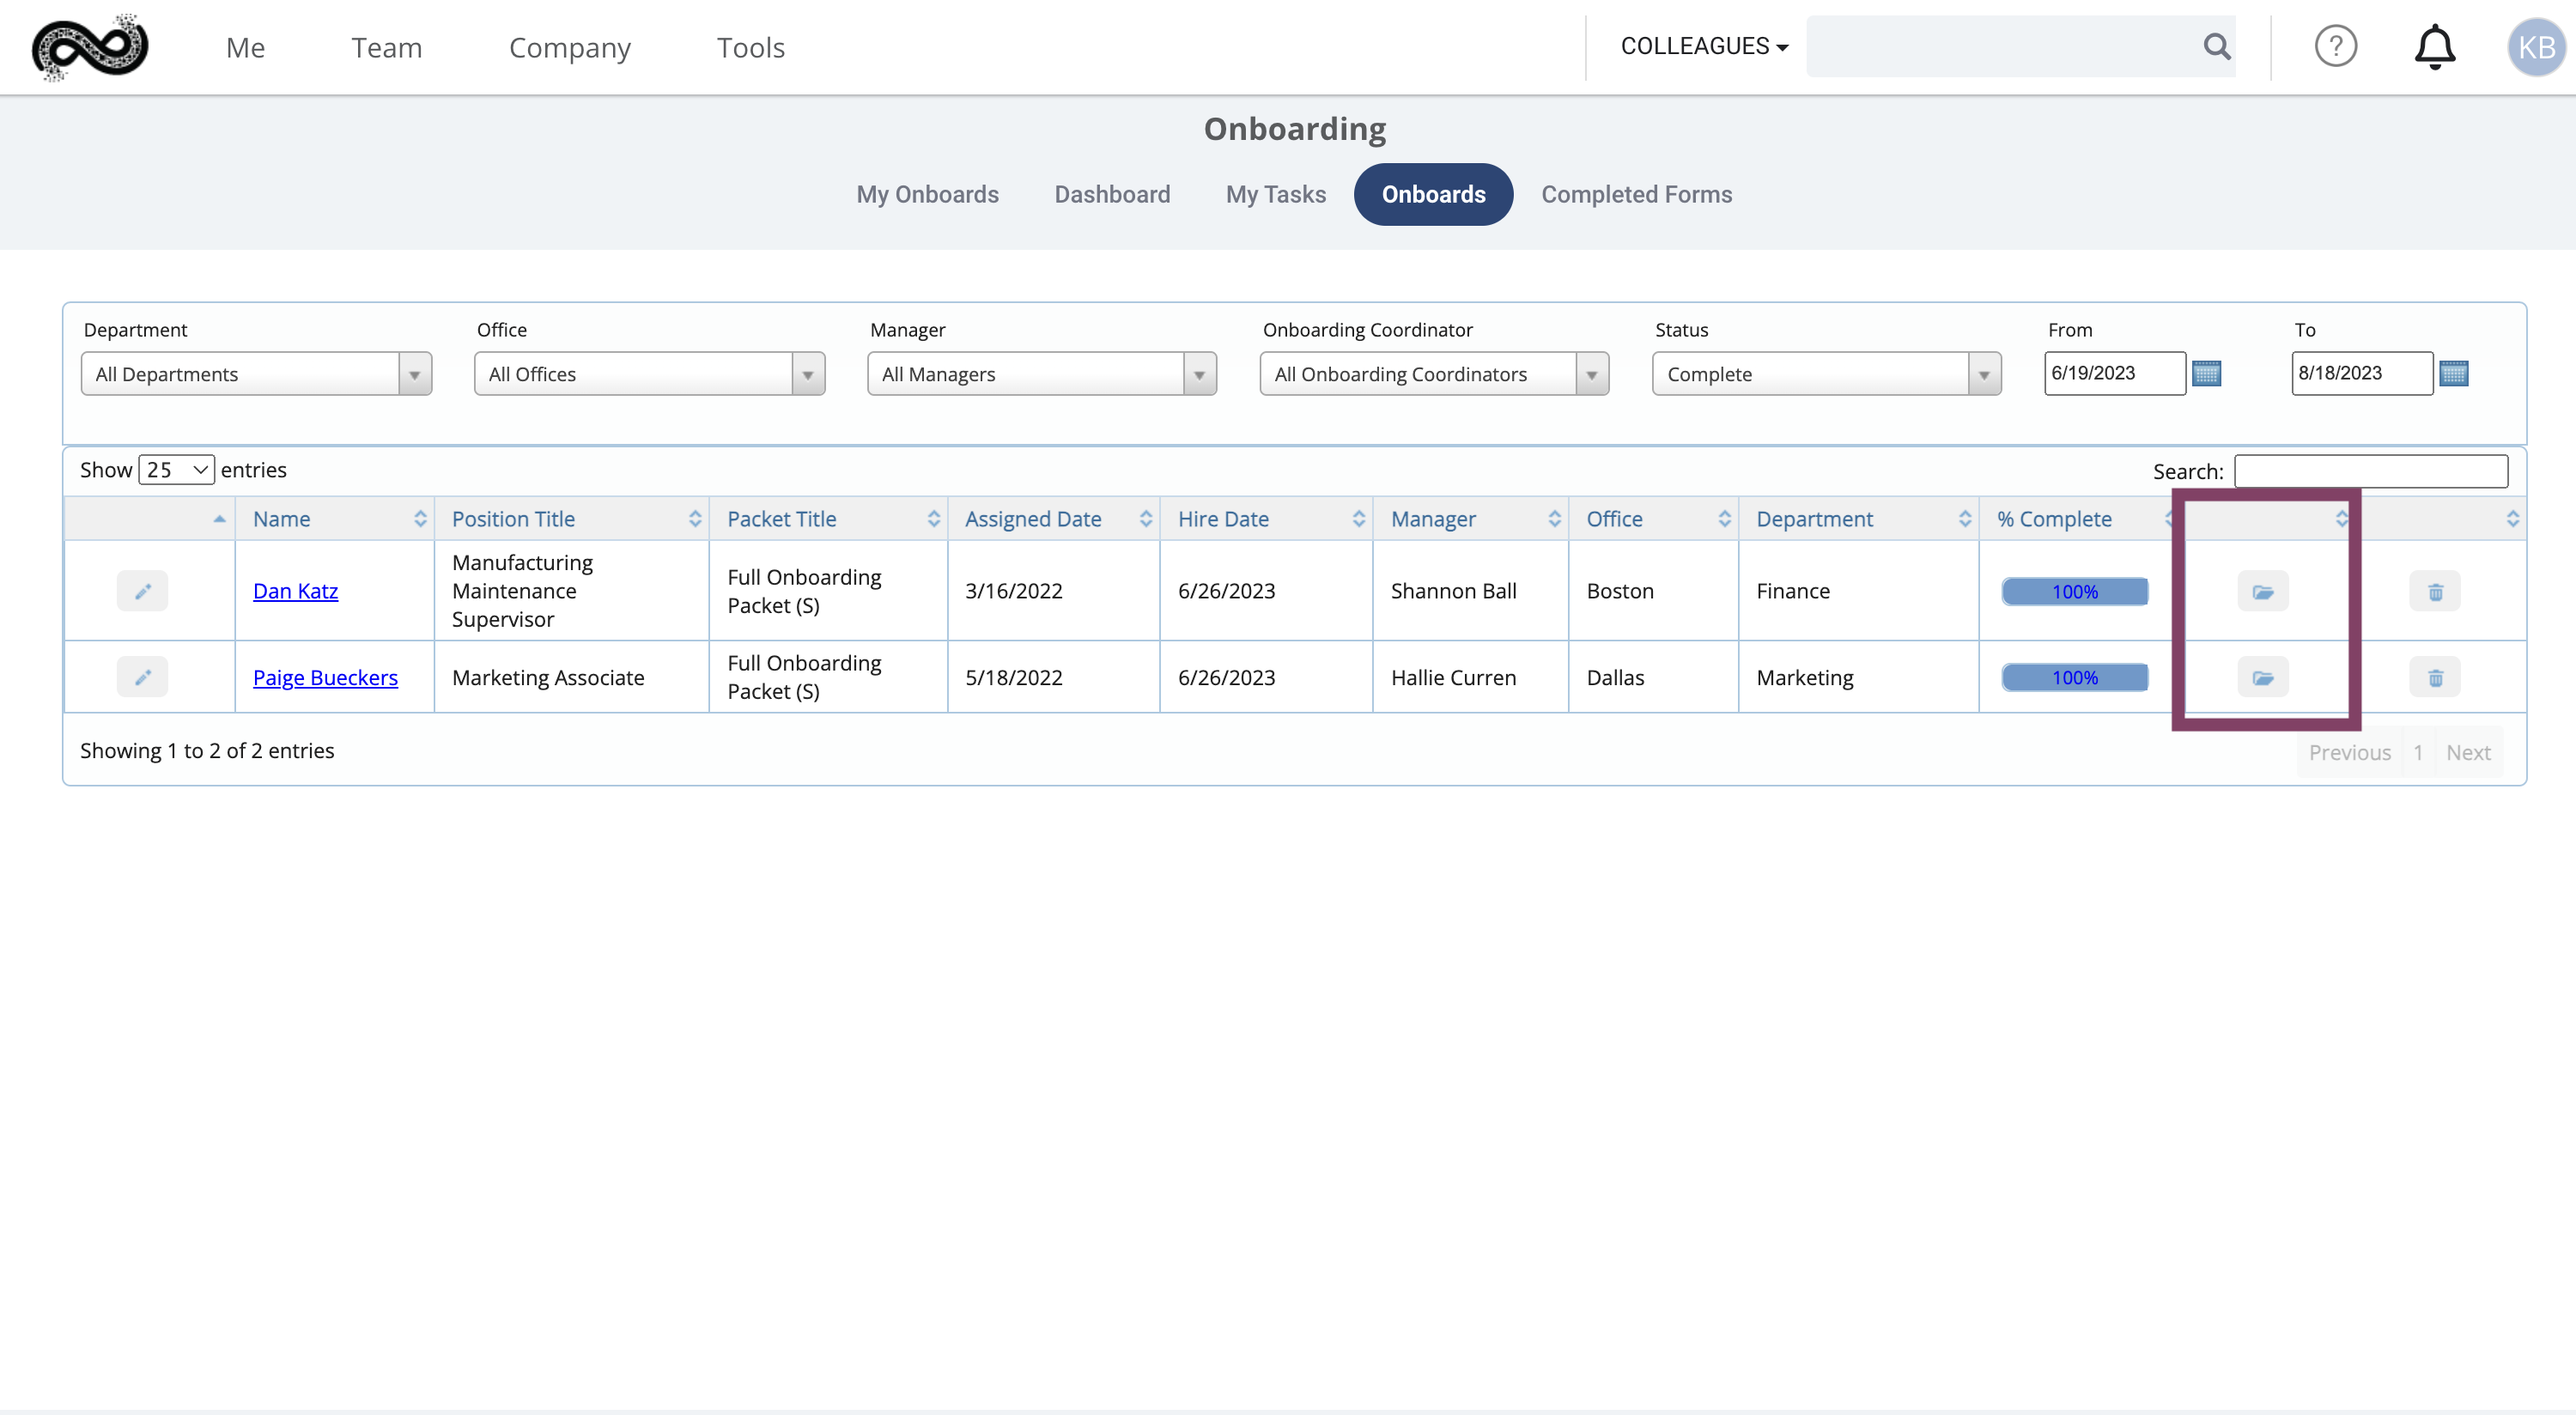Viewport: 2576px width, 1415px height.
Task: Open the notifications bell
Action: tap(2434, 47)
